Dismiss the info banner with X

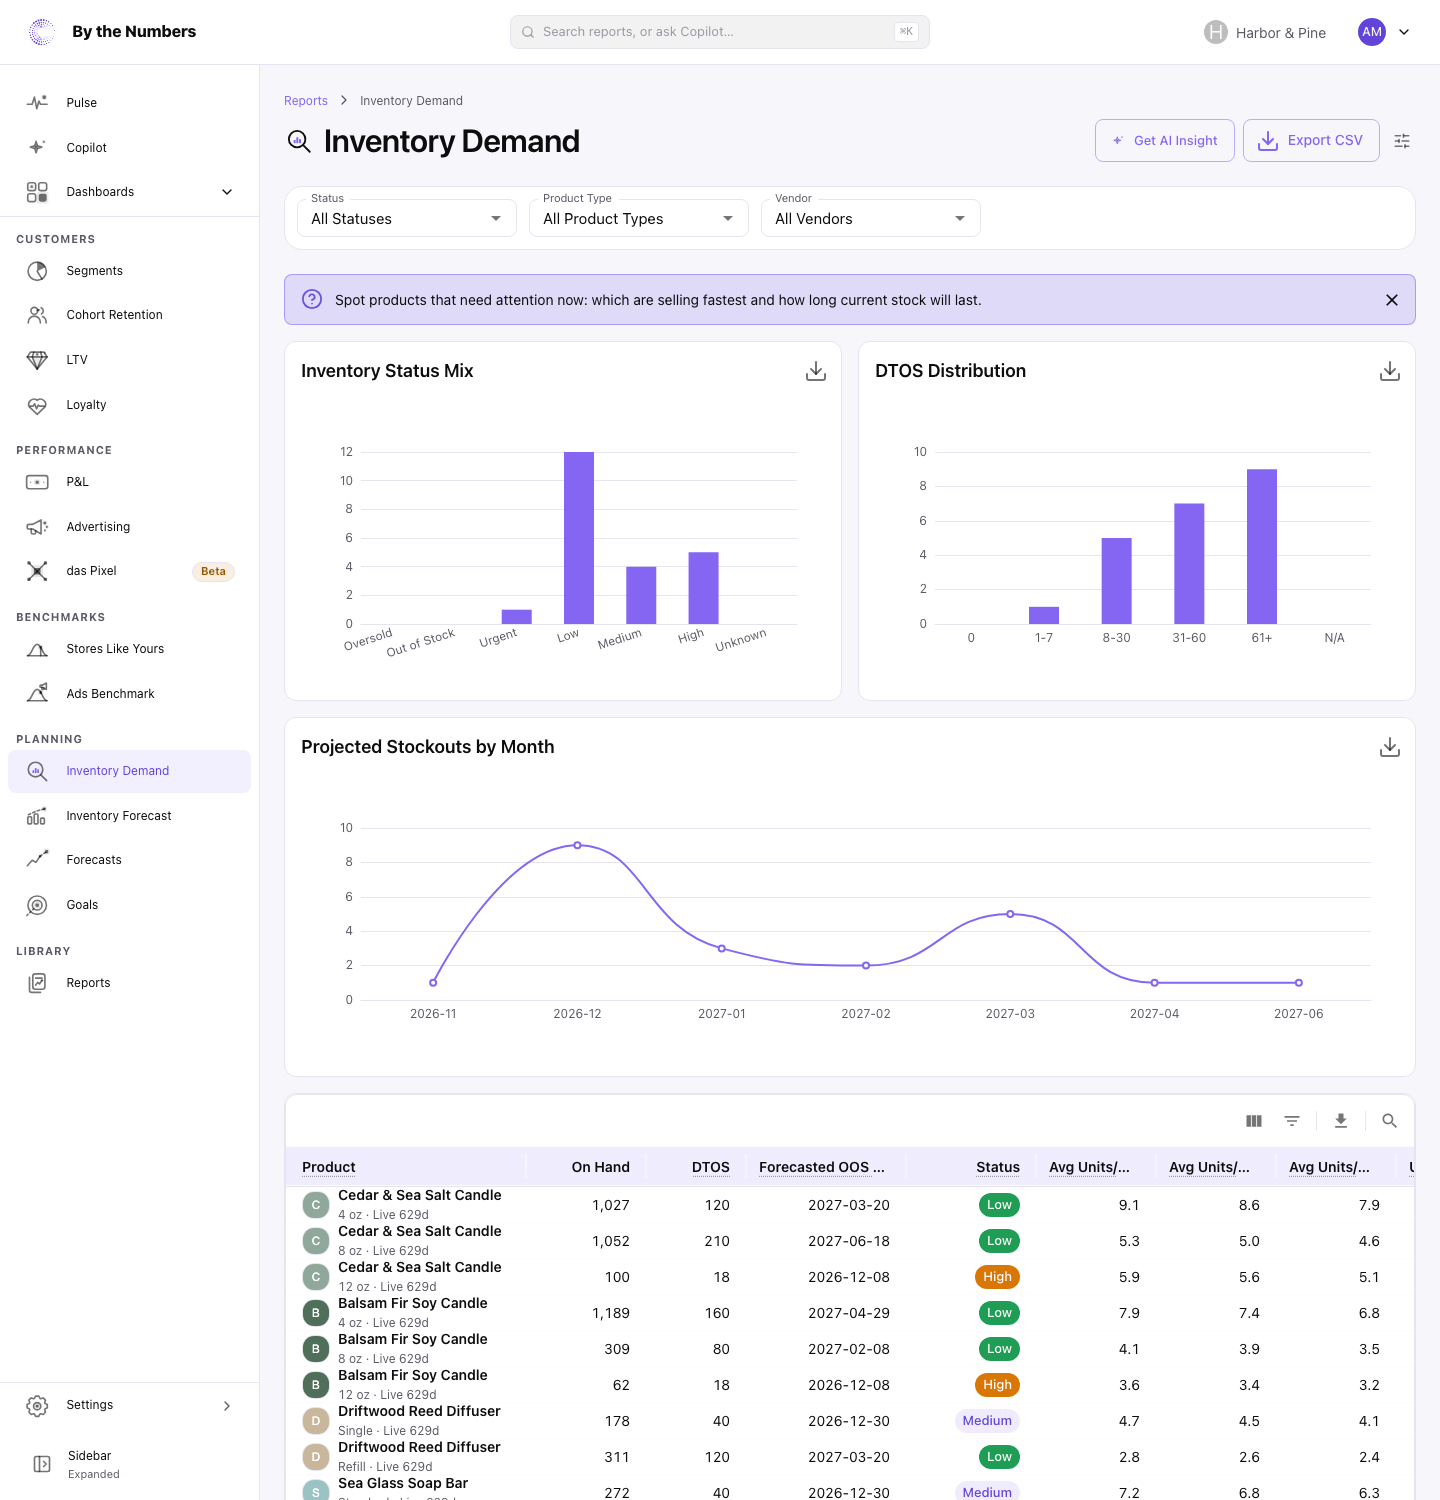coord(1392,300)
